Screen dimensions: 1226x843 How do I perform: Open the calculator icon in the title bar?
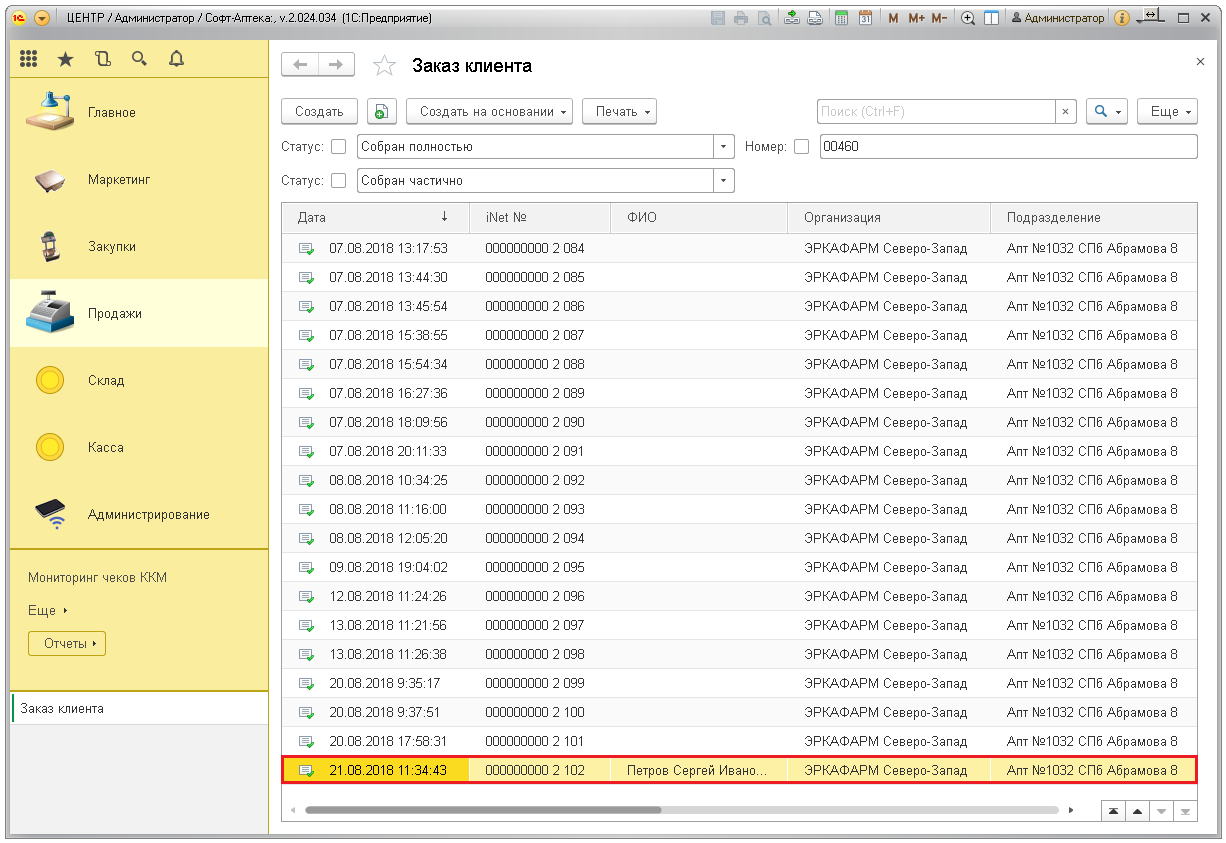tap(842, 18)
